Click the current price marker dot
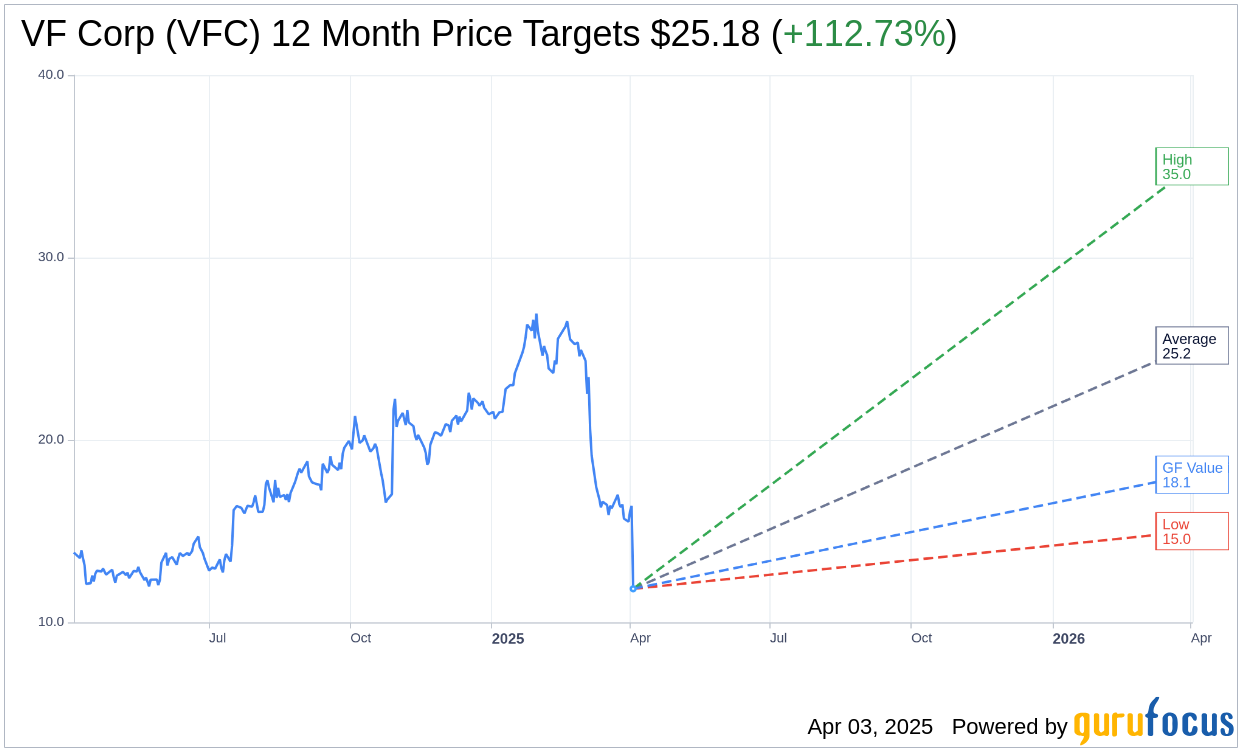The height and width of the screenshot is (752, 1242). tap(633, 588)
